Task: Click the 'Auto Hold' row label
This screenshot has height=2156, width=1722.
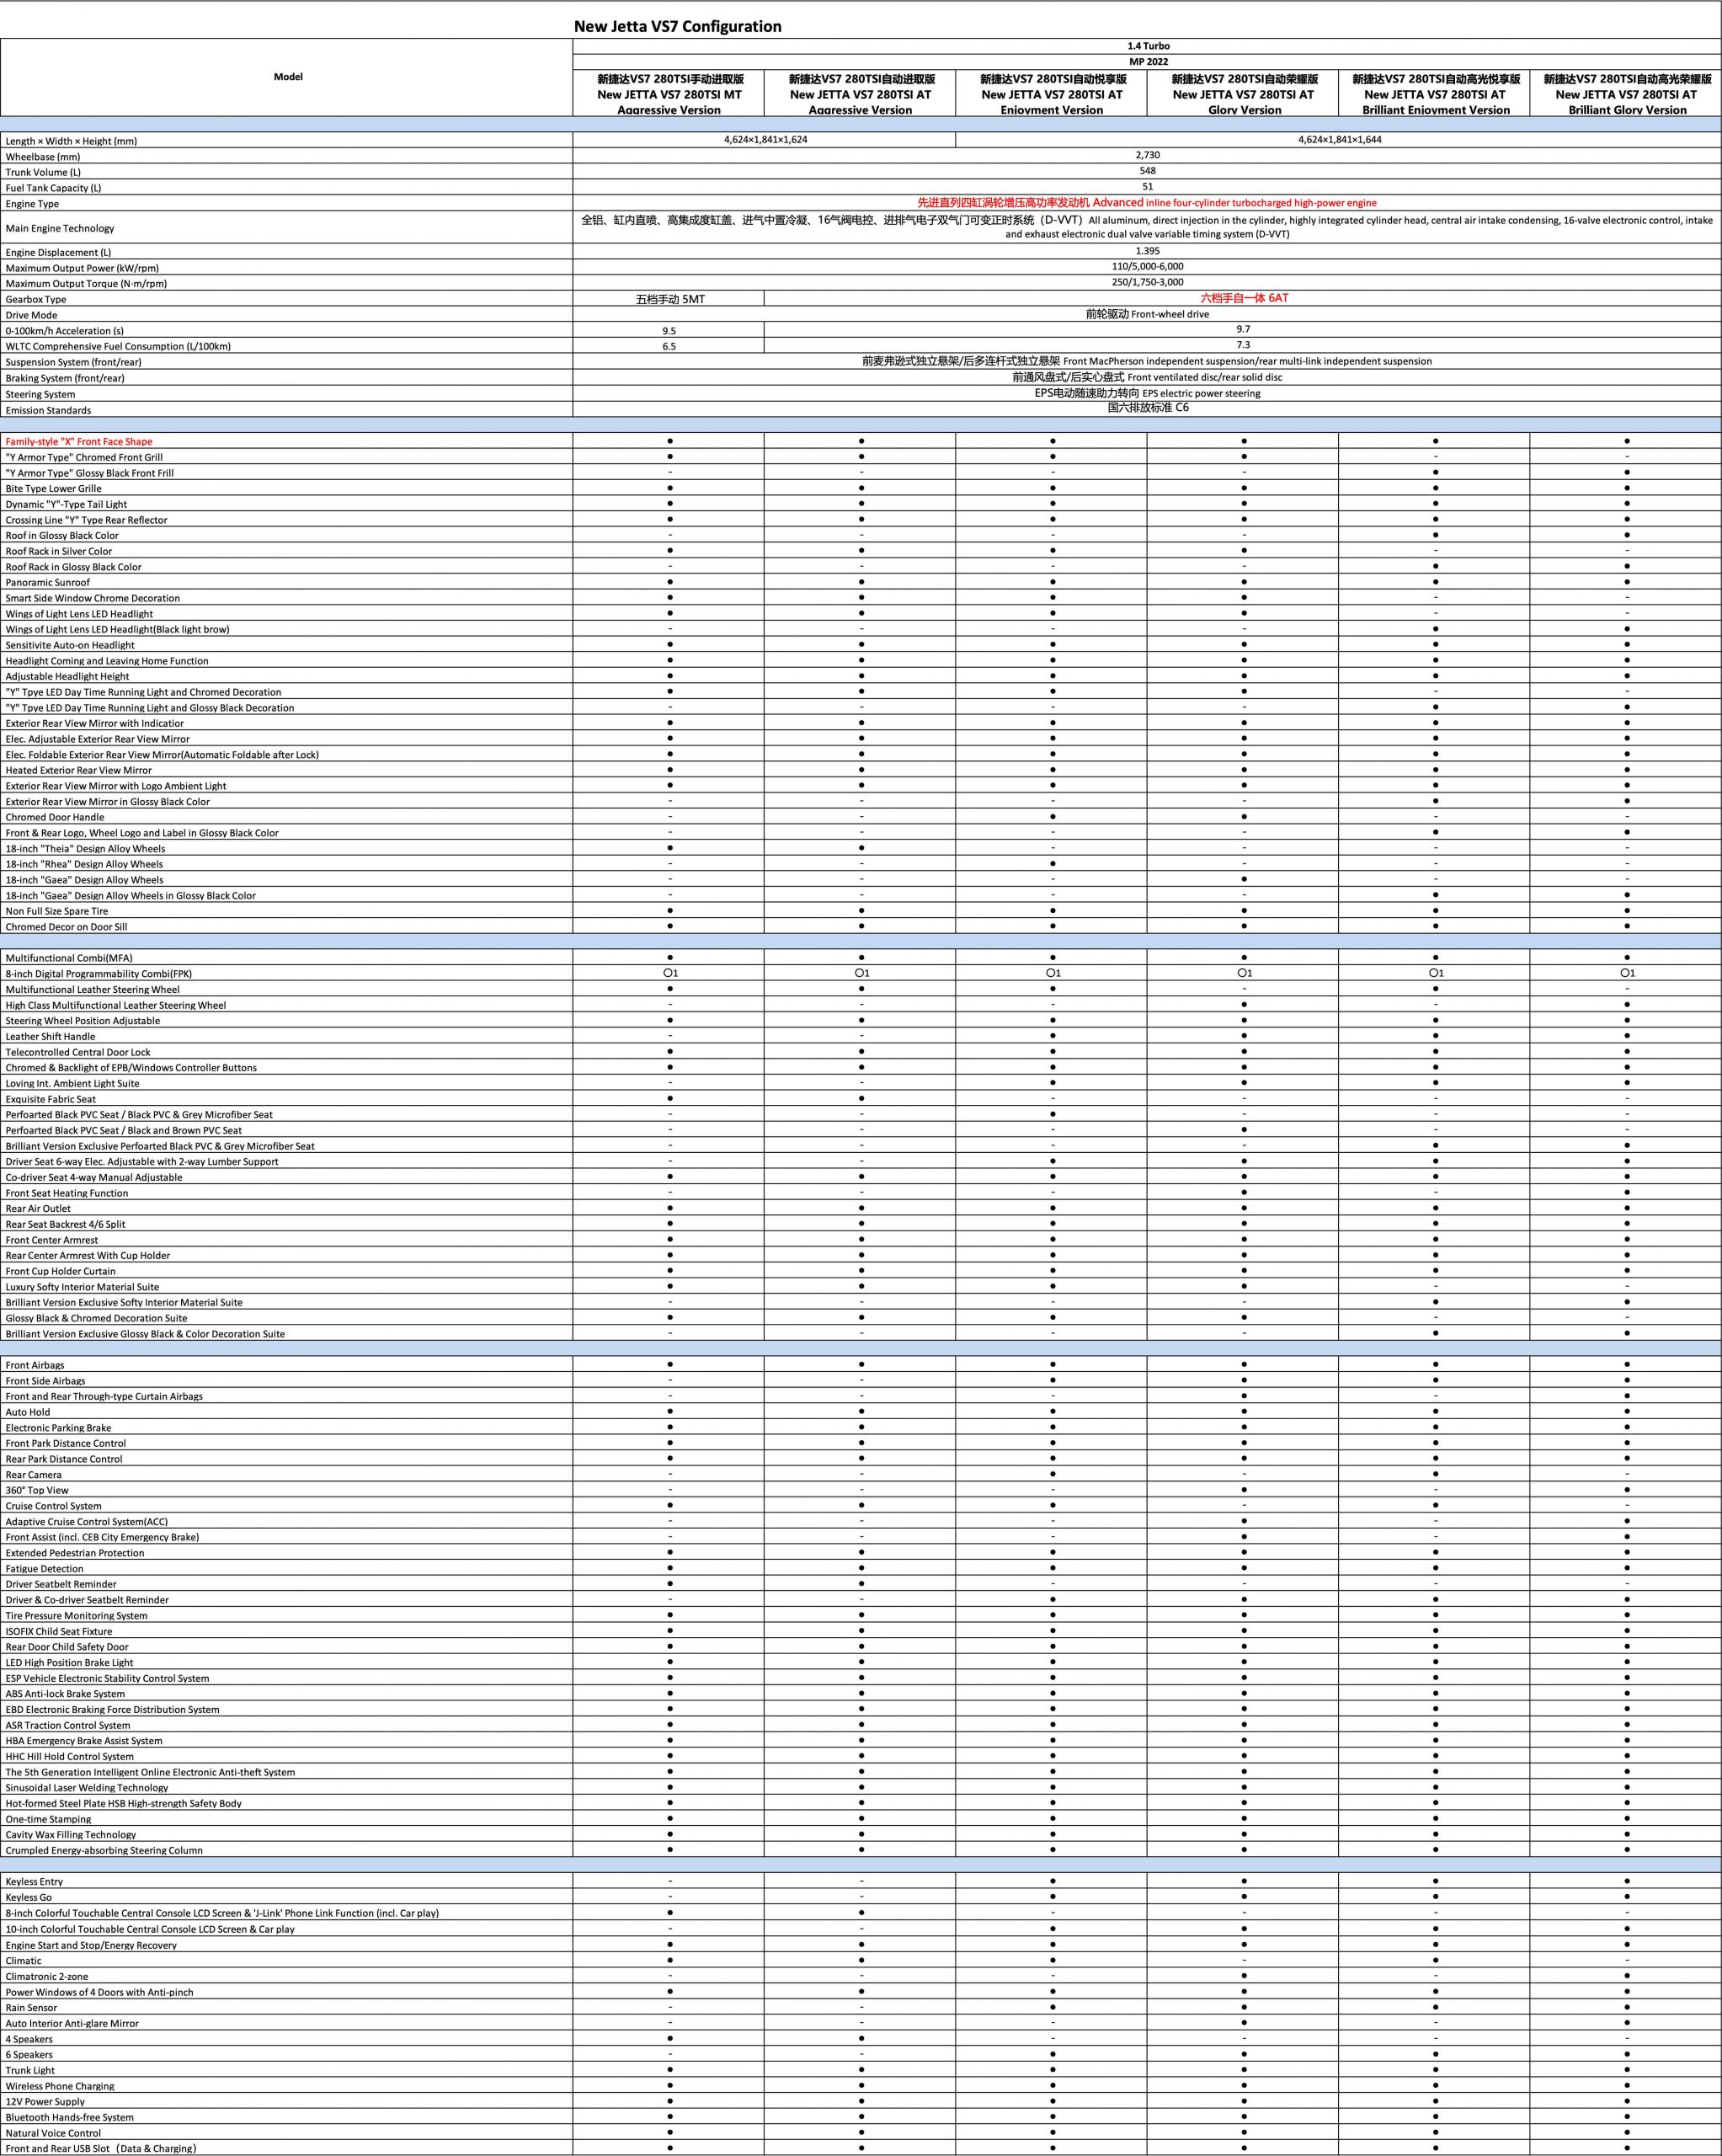Action: pos(28,1412)
